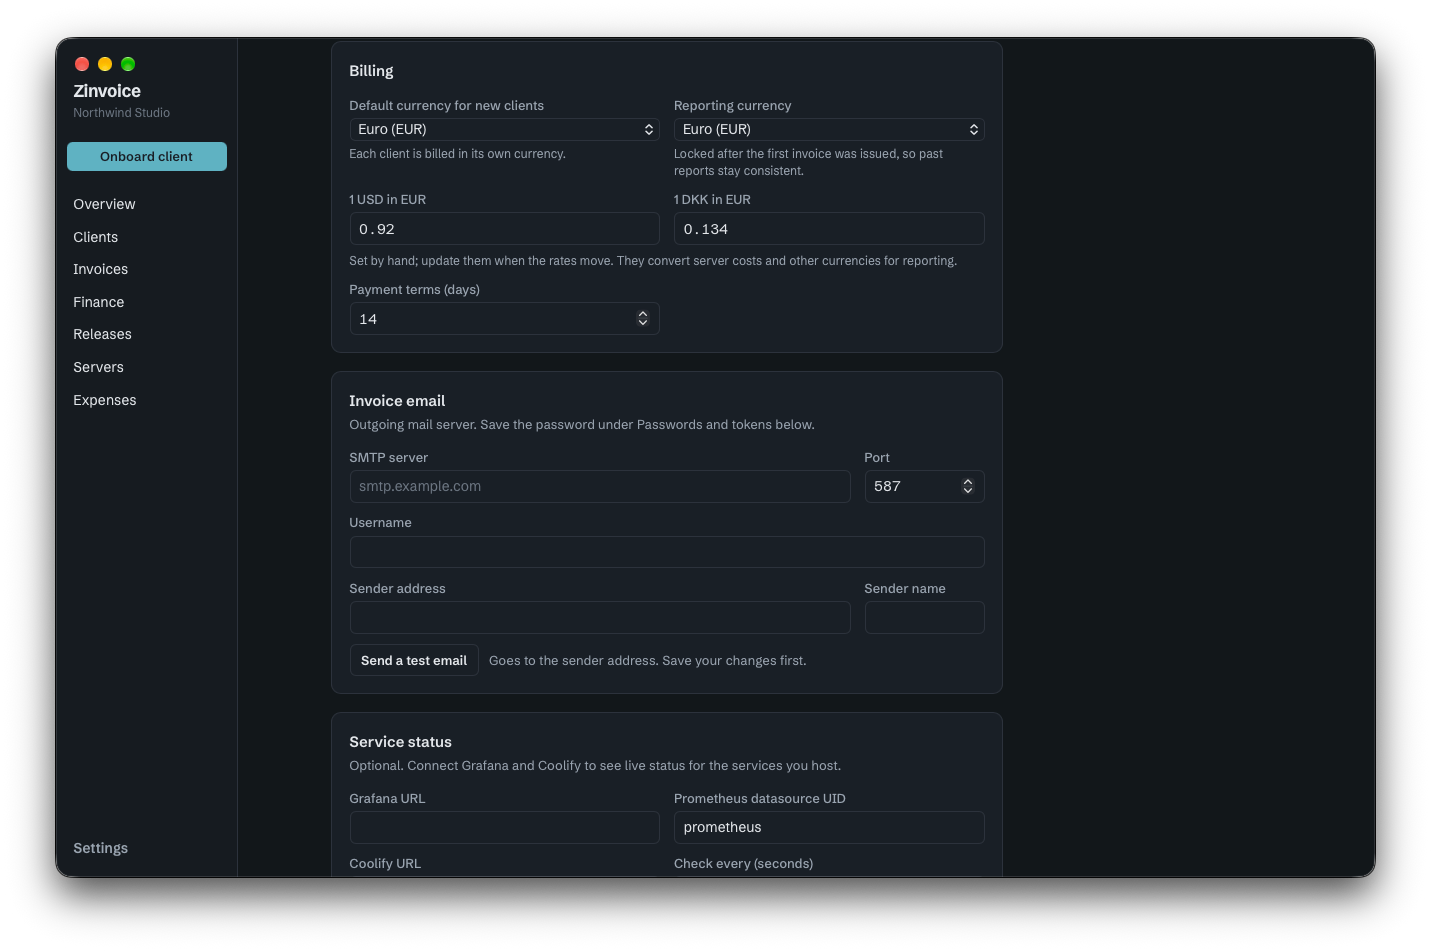Screen dimensions: 1431x951
Task: Click the Sender address input field
Action: [600, 617]
